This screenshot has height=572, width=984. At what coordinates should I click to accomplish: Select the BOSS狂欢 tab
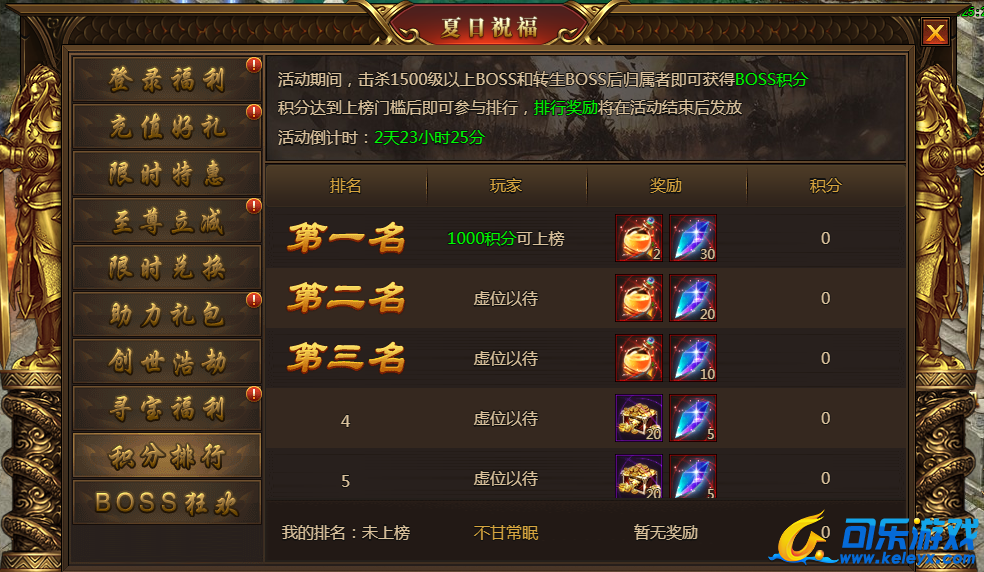(167, 503)
